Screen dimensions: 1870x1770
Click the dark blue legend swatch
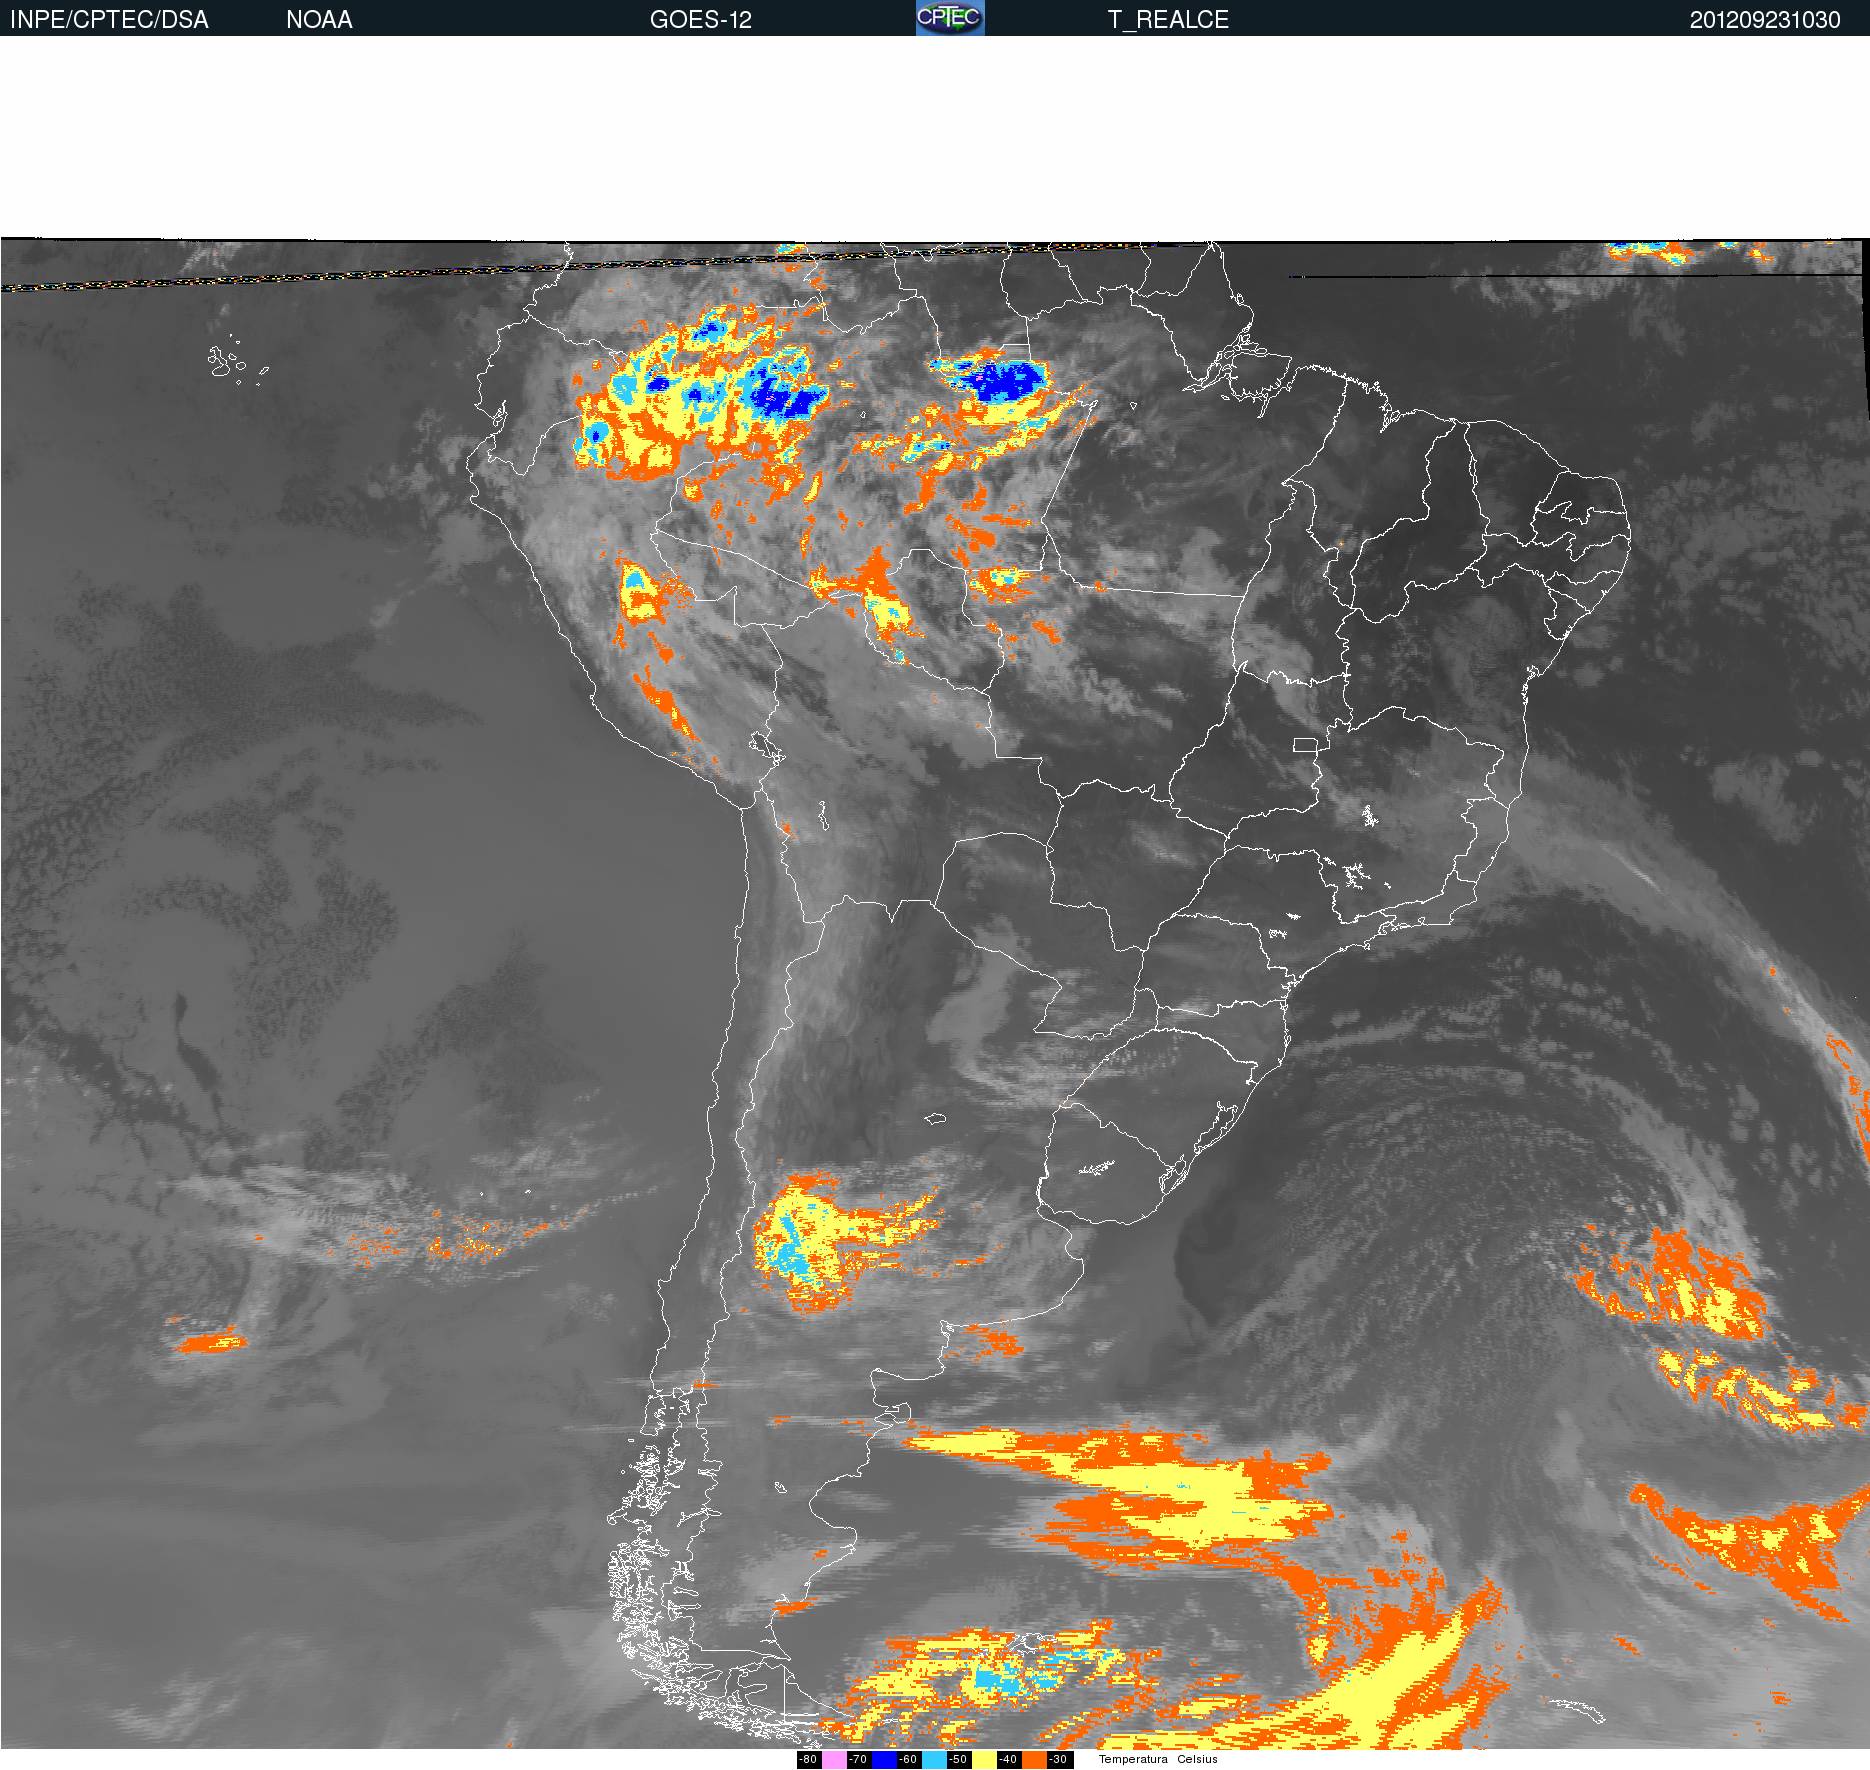(884, 1760)
